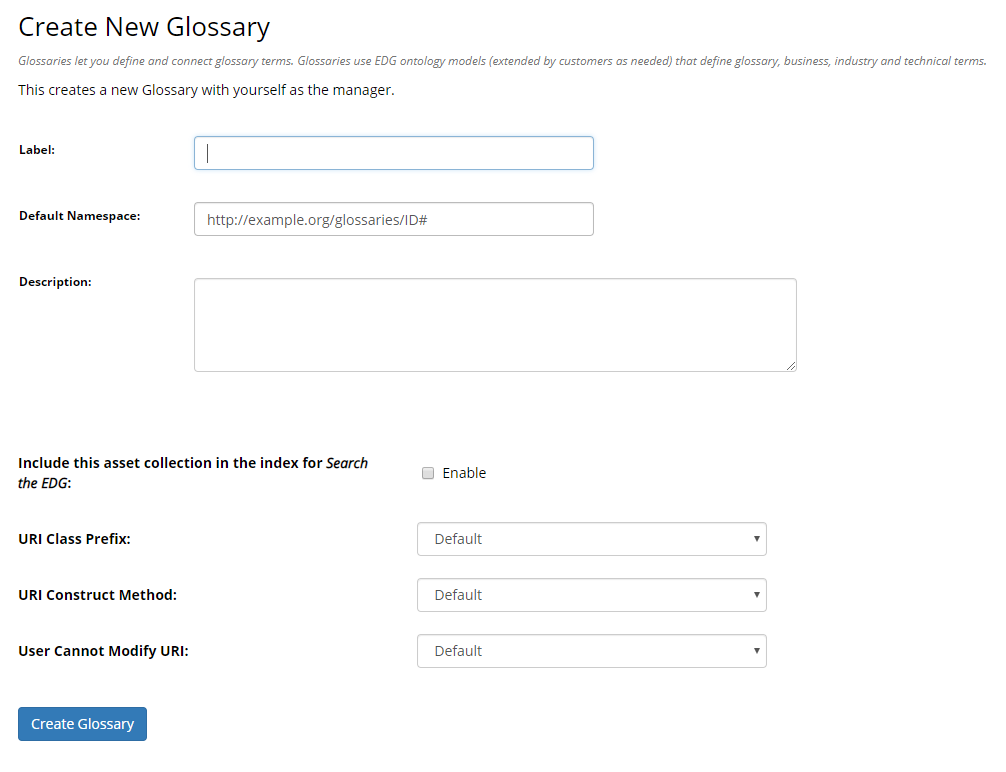The width and height of the screenshot is (1006, 772).
Task: Click inside the Description text area
Action: [x=495, y=324]
